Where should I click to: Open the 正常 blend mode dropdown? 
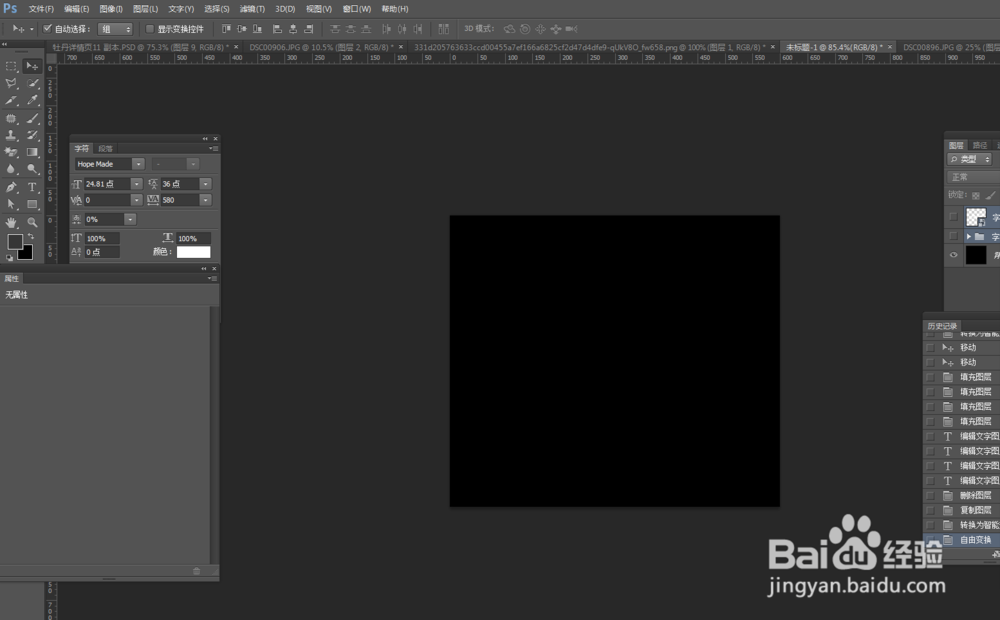pyautogui.click(x=973, y=177)
